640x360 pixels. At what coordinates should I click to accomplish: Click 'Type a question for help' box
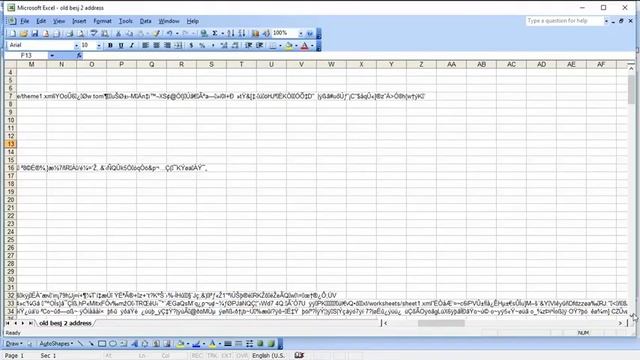click(x=564, y=21)
